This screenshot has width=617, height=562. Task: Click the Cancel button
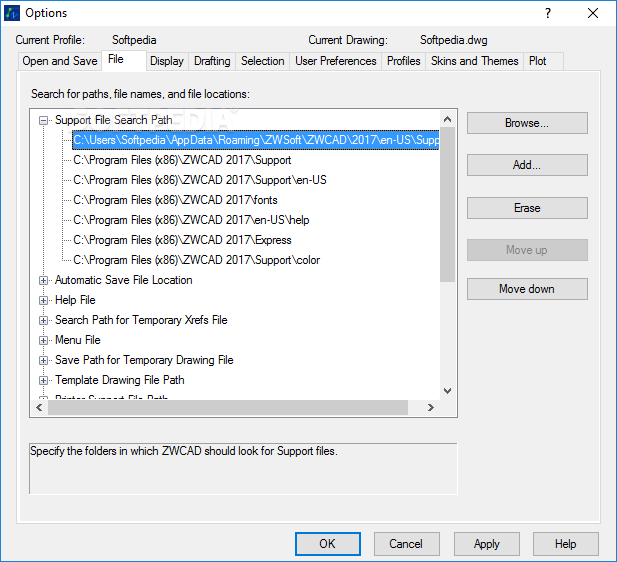tap(406, 544)
